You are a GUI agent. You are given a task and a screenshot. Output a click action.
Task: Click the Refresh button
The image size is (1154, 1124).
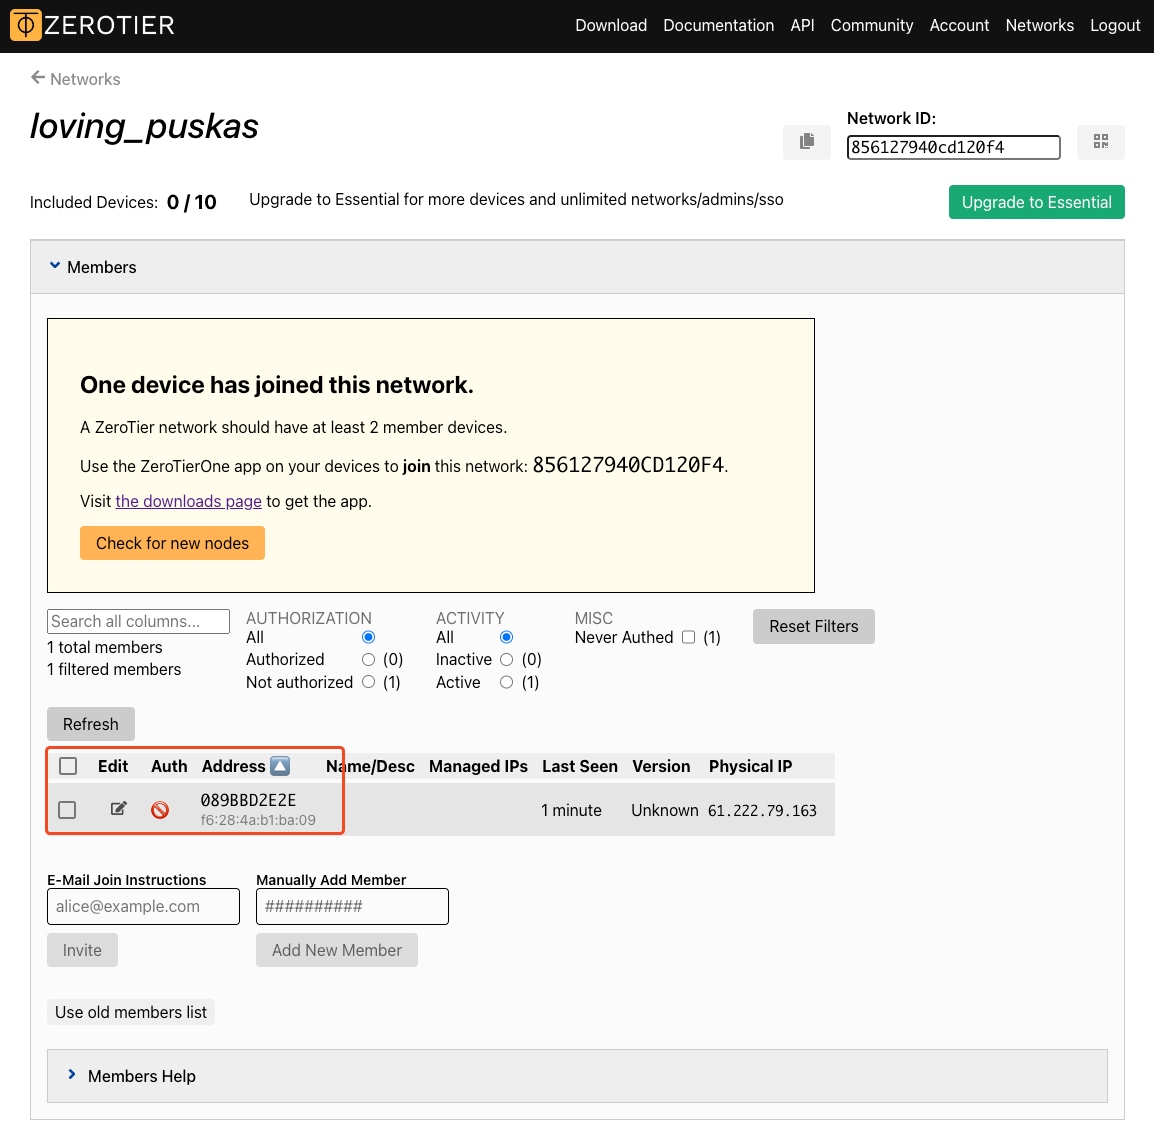(x=91, y=724)
